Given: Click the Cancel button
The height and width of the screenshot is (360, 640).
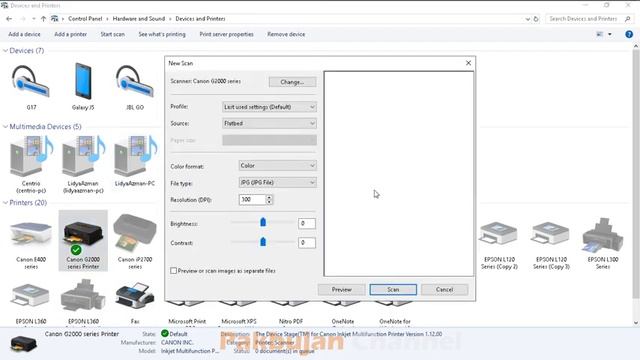Looking at the screenshot, I should pyautogui.click(x=444, y=289).
